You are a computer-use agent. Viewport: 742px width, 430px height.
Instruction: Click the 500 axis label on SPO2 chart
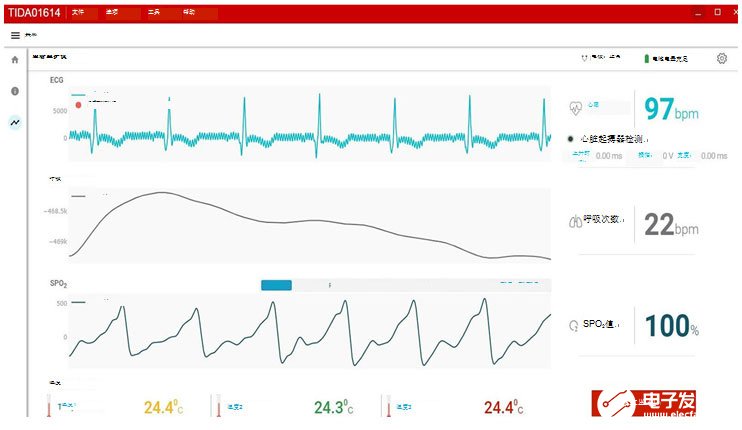point(62,303)
